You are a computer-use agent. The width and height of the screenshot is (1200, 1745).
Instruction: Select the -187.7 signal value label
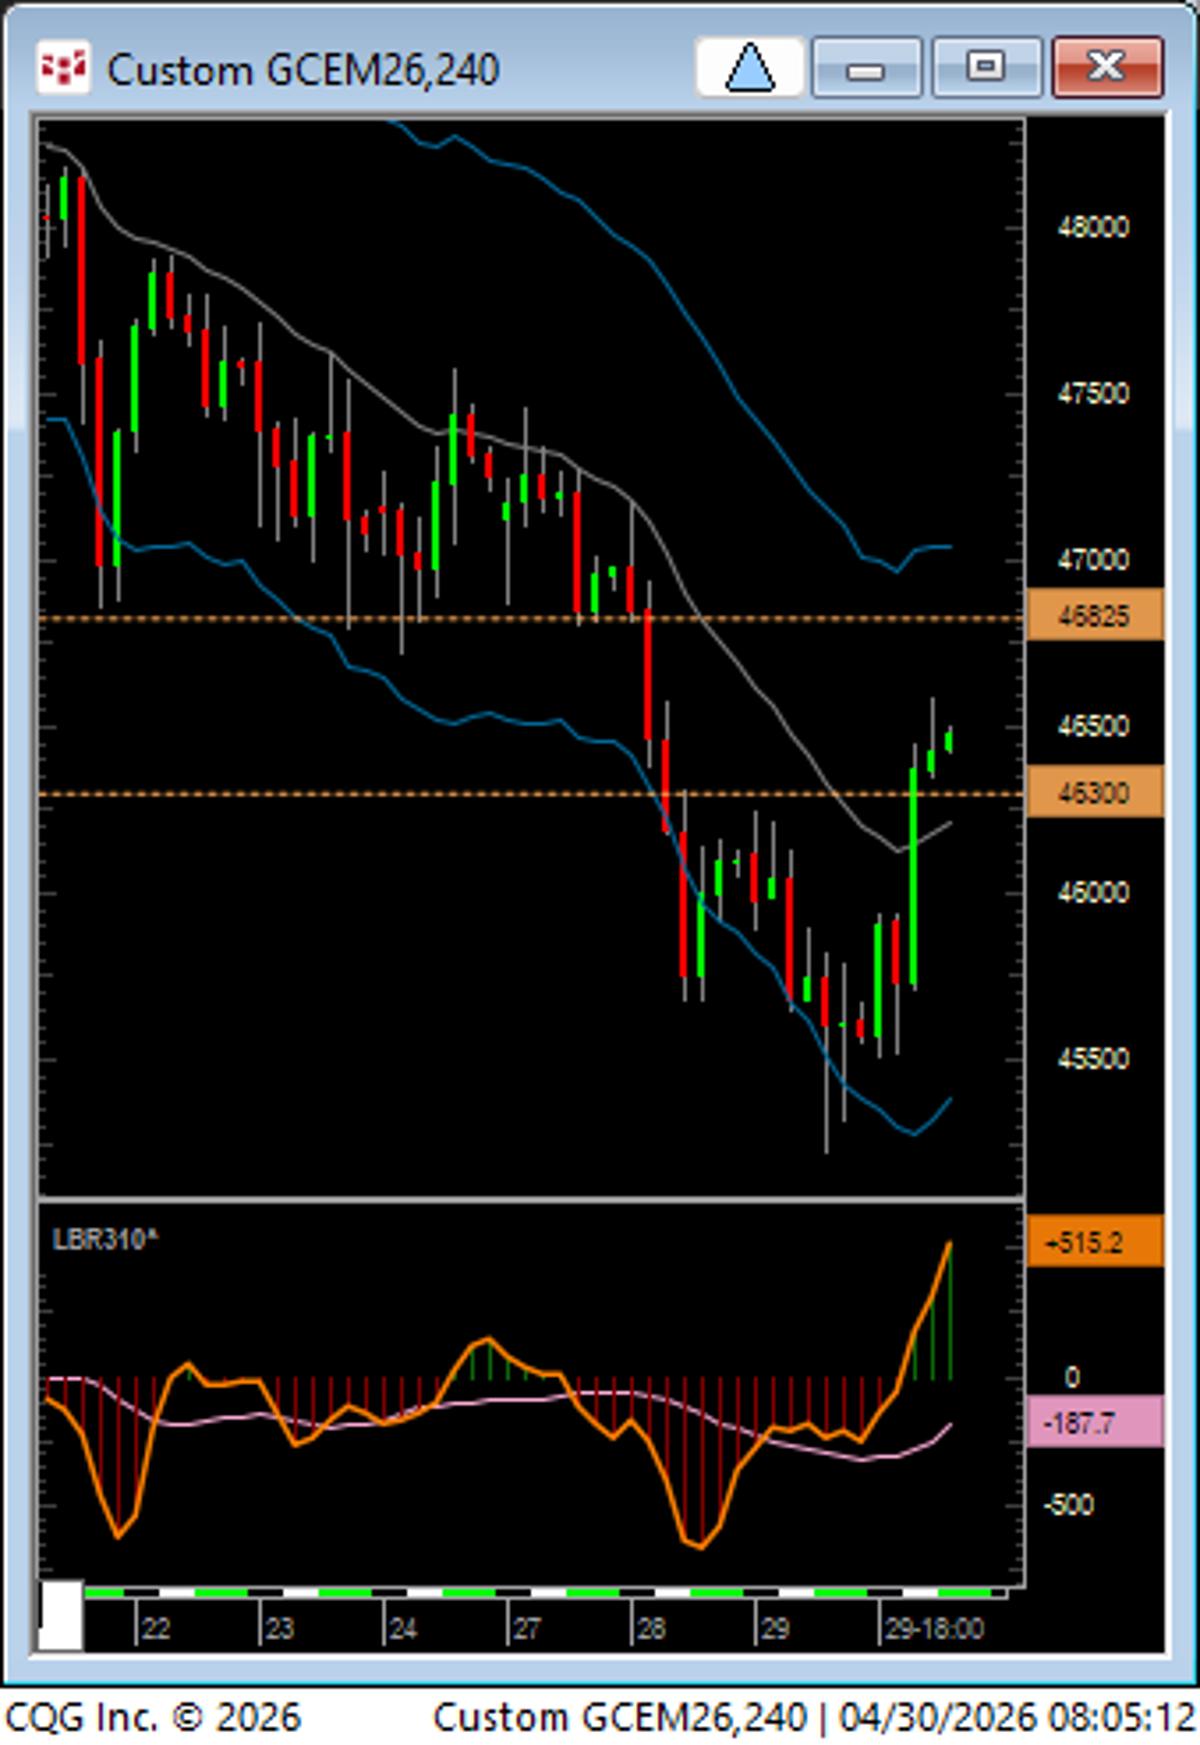coord(1095,1422)
